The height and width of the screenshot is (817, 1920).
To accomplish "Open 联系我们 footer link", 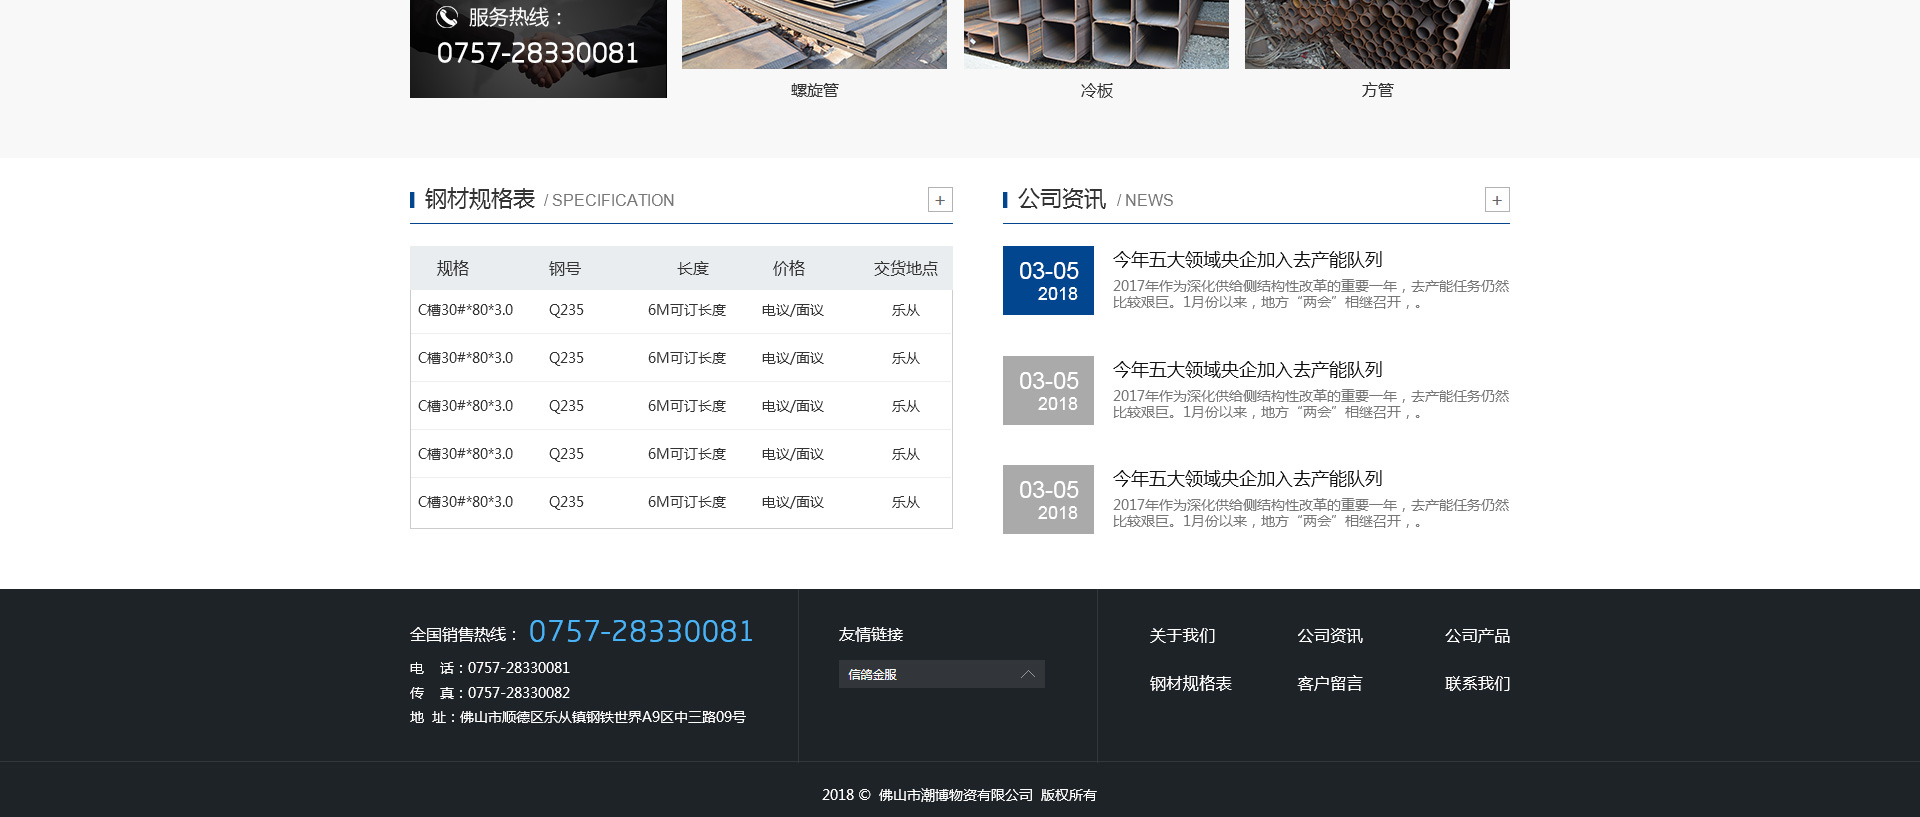I will [1476, 684].
